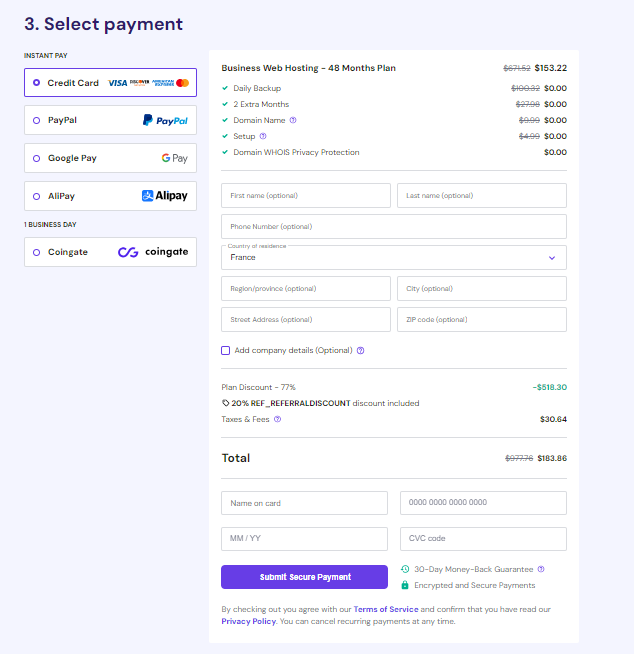Click the Mastercard logo
This screenshot has width=634, height=654.
[x=182, y=83]
